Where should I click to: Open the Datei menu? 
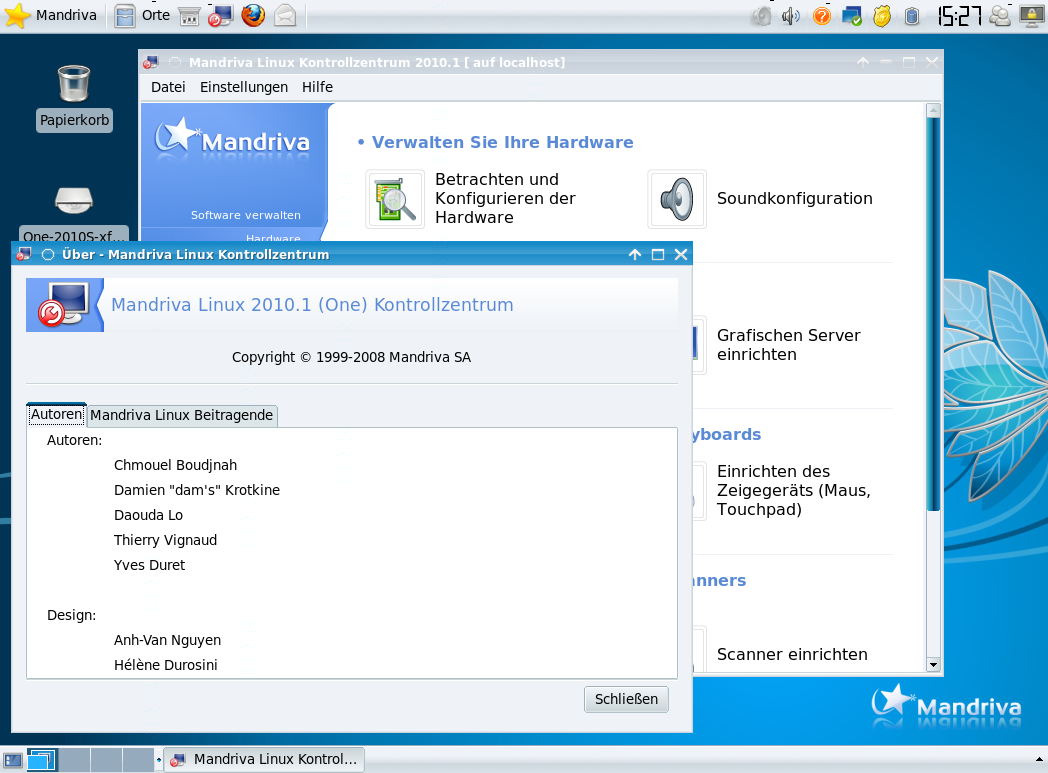[x=168, y=87]
